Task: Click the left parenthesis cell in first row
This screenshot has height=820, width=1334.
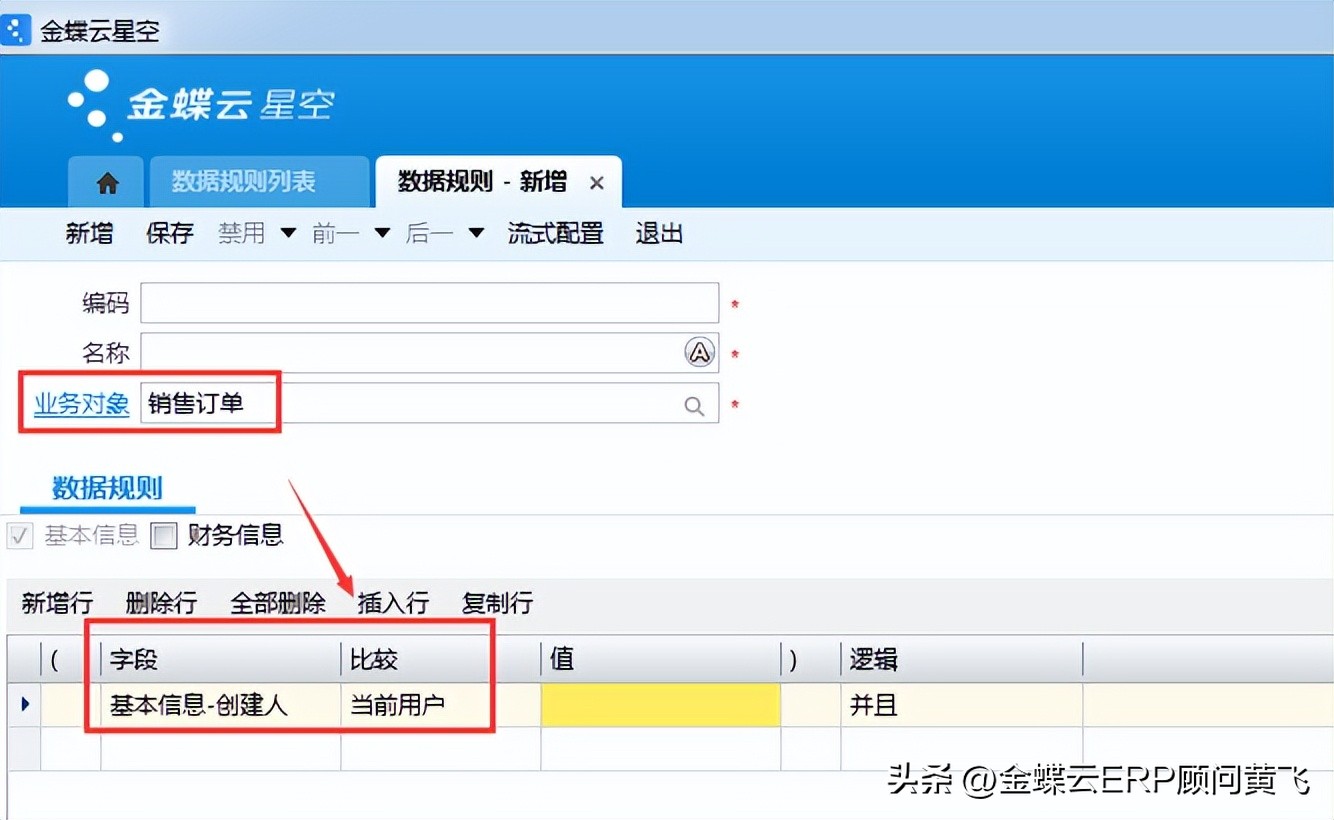Action: tap(71, 705)
